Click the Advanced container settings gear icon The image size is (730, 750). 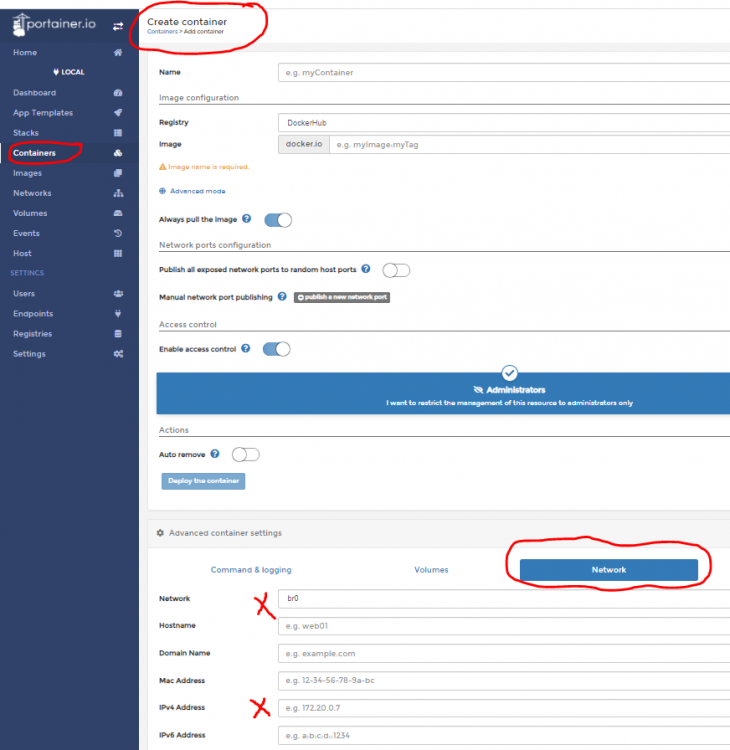(160, 533)
